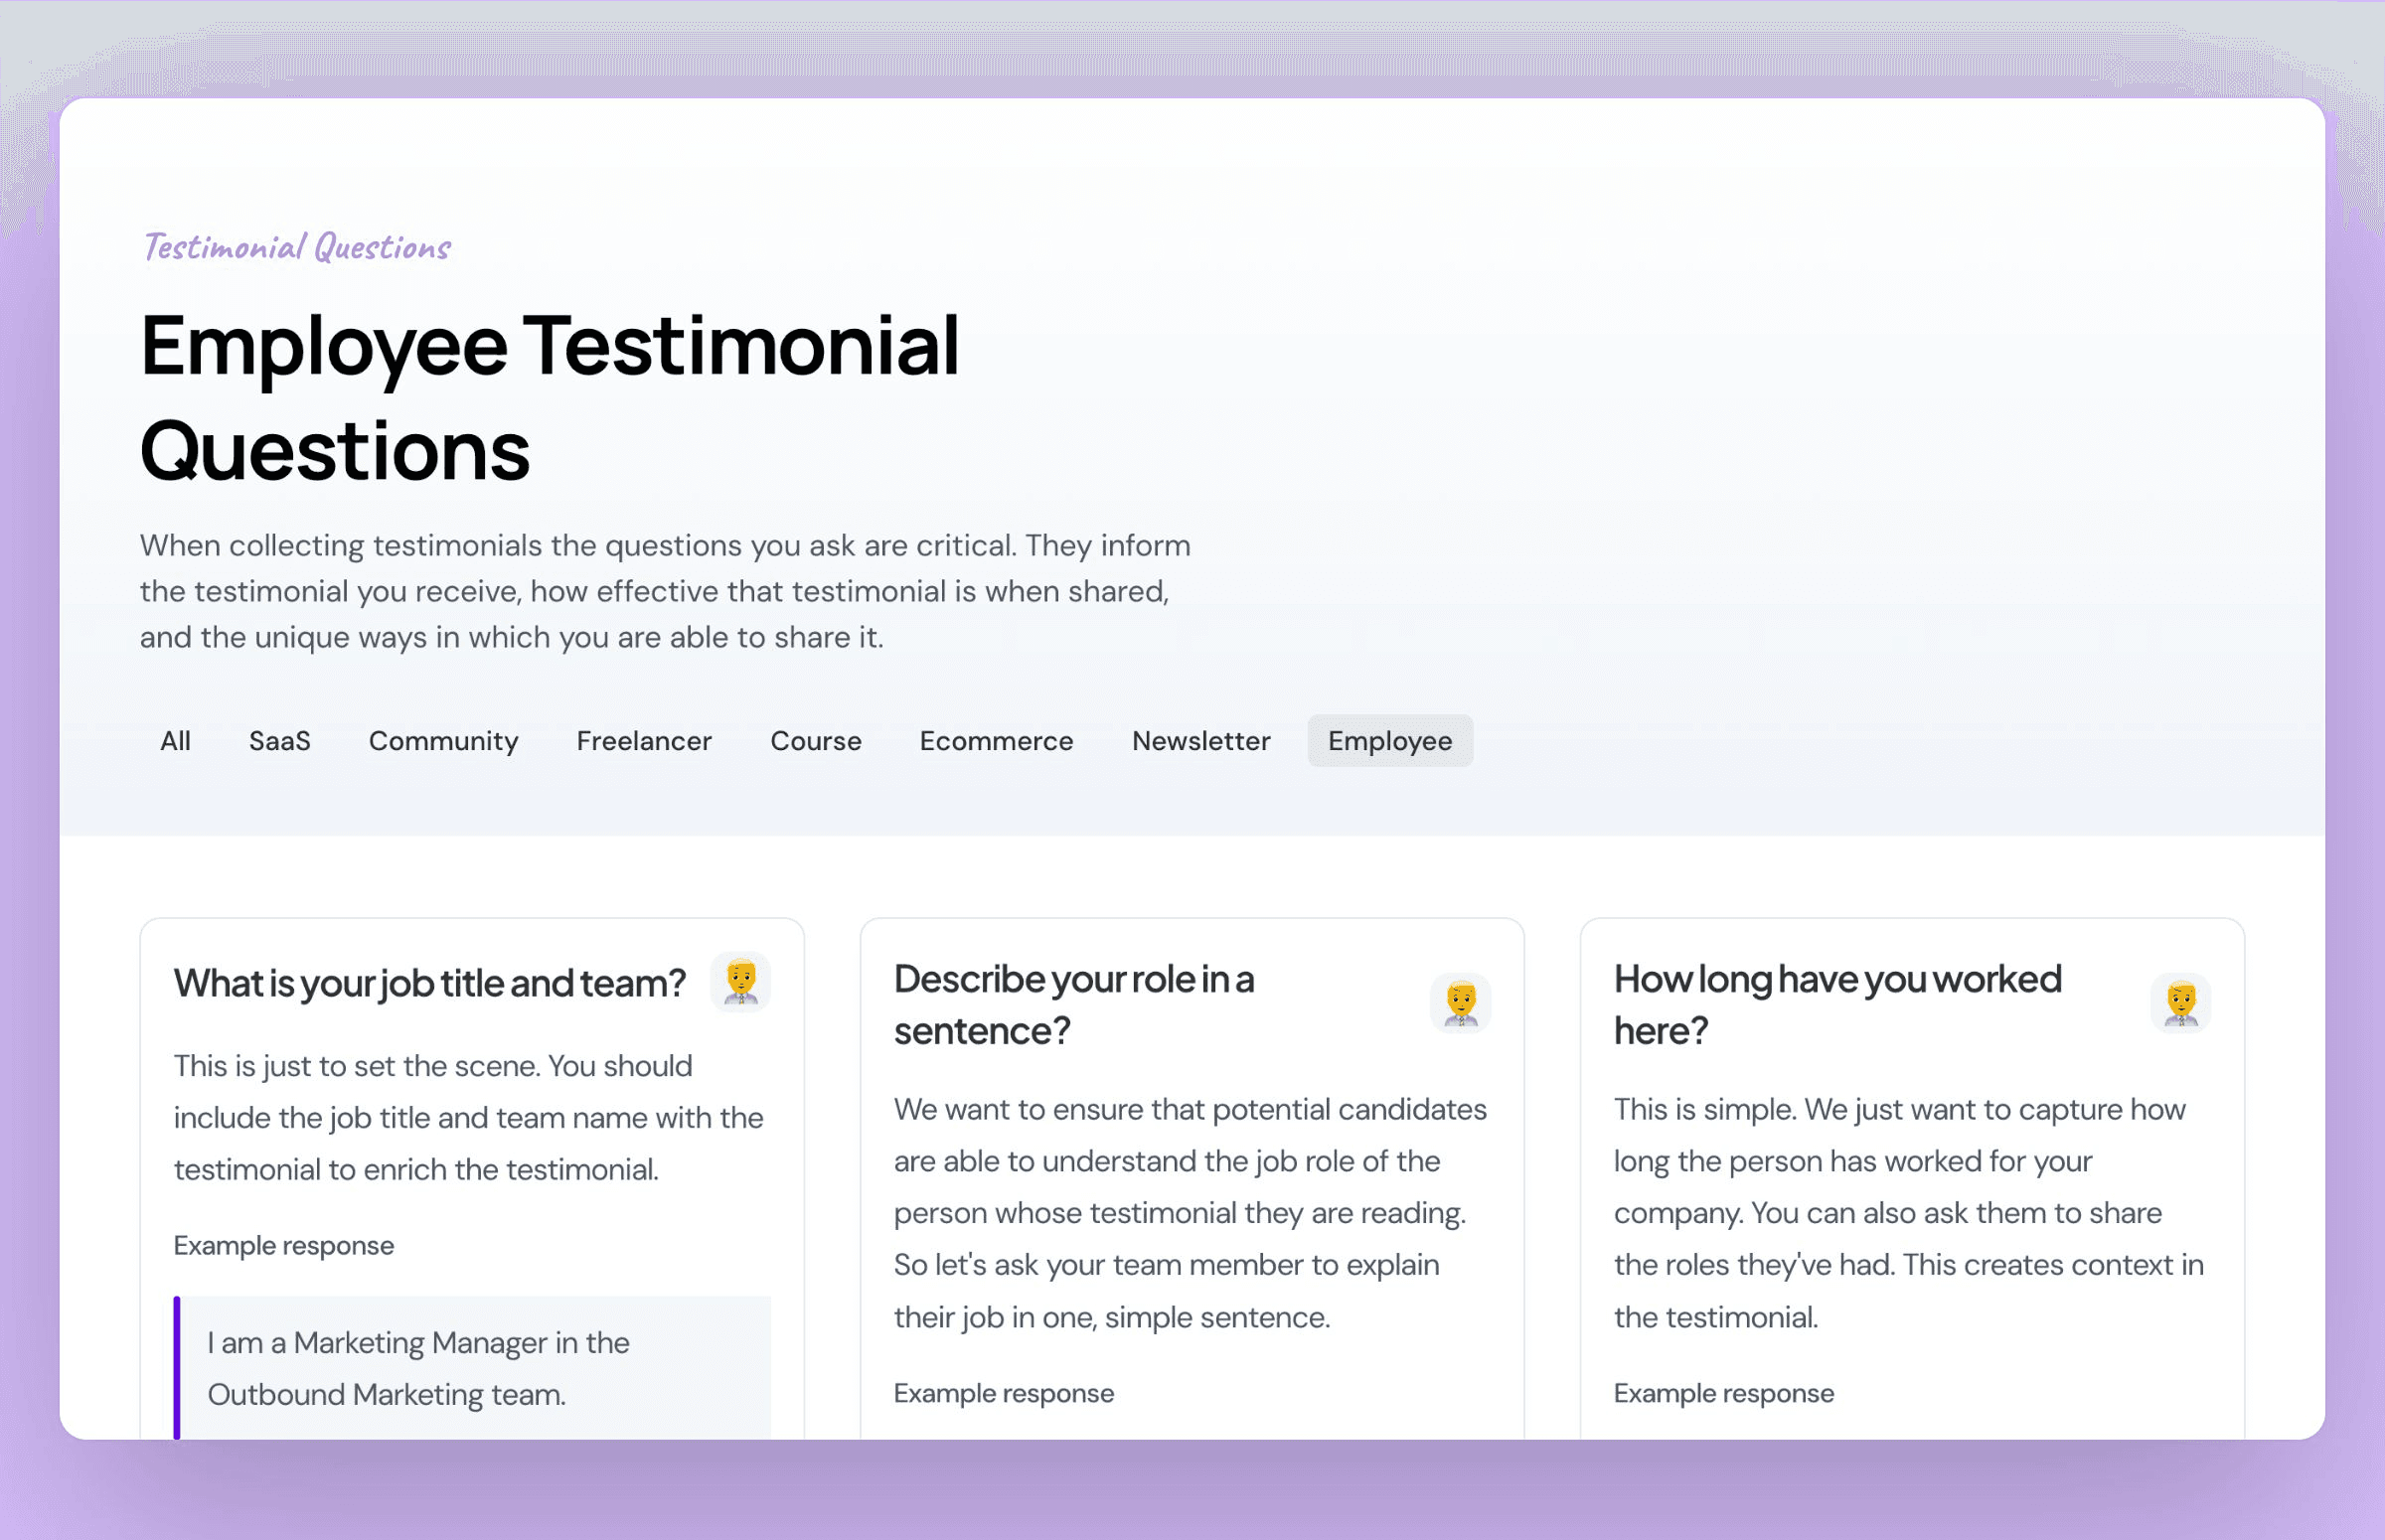Image resolution: width=2385 pixels, height=1540 pixels.
Task: Select the All filter tab
Action: 175,741
